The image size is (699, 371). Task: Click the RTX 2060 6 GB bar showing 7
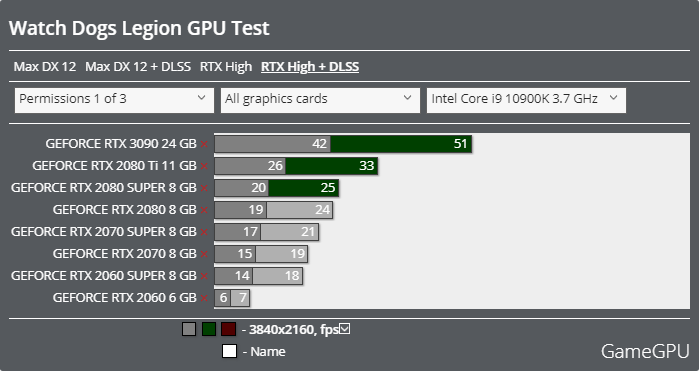(240, 298)
